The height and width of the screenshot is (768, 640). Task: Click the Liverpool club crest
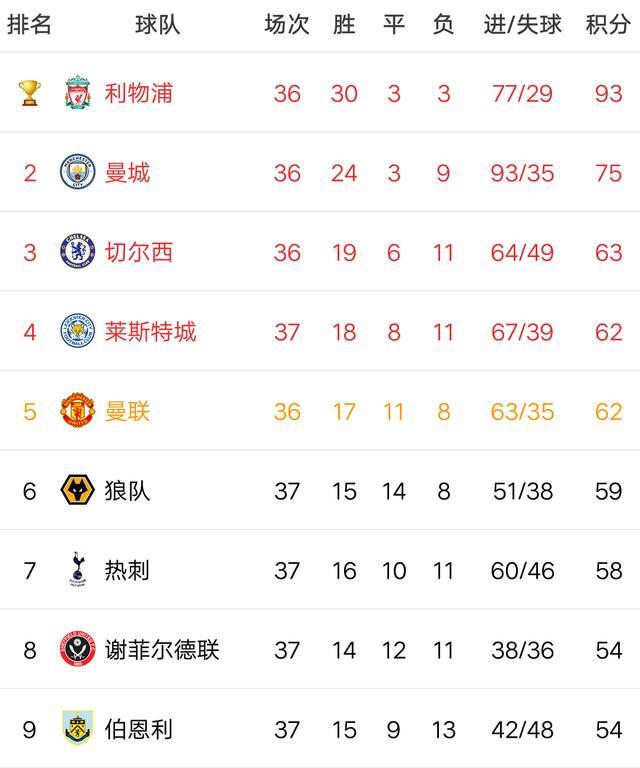click(78, 93)
